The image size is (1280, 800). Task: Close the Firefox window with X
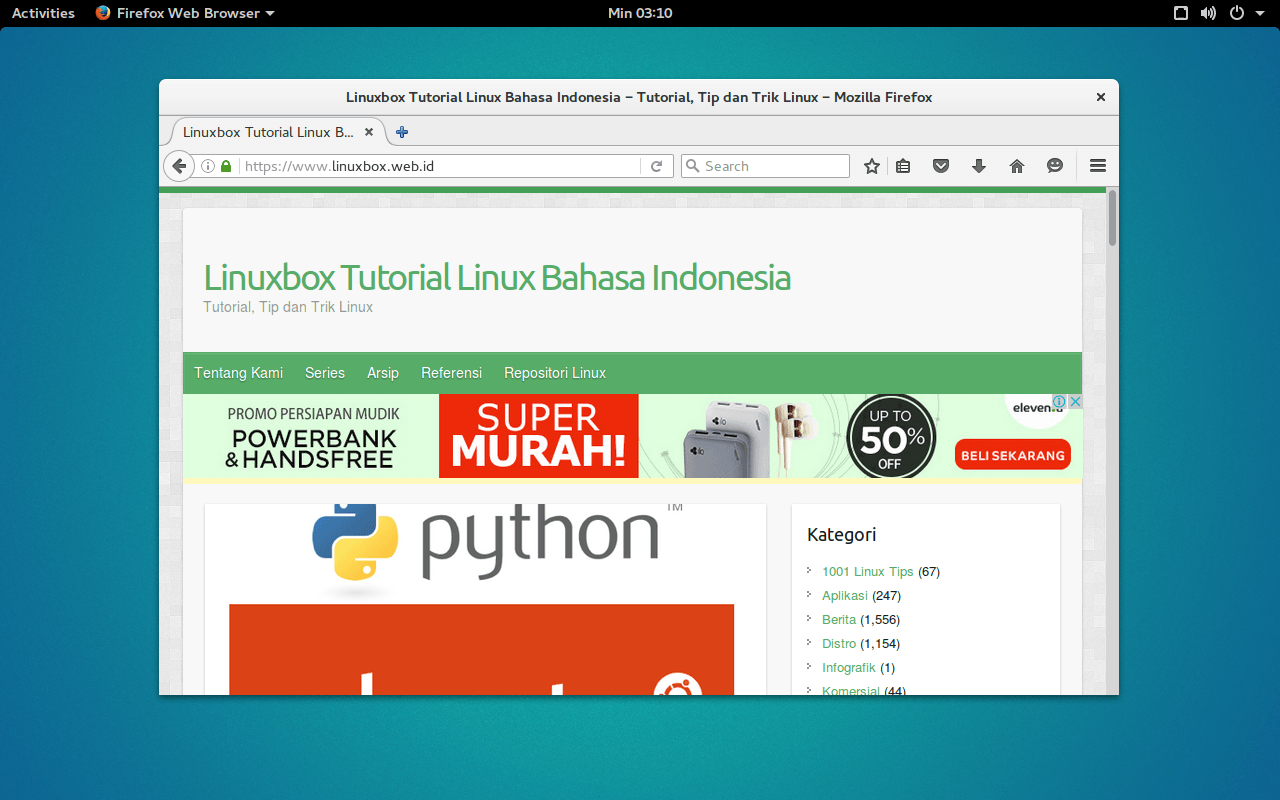[1101, 97]
